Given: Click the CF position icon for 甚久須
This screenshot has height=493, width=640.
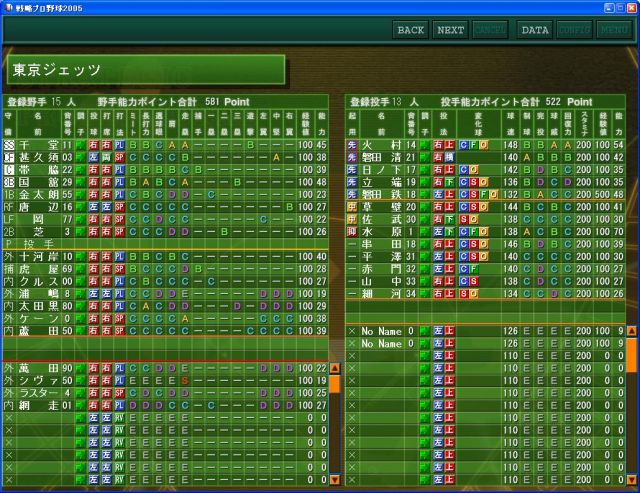Looking at the screenshot, I should pyautogui.click(x=9, y=157).
